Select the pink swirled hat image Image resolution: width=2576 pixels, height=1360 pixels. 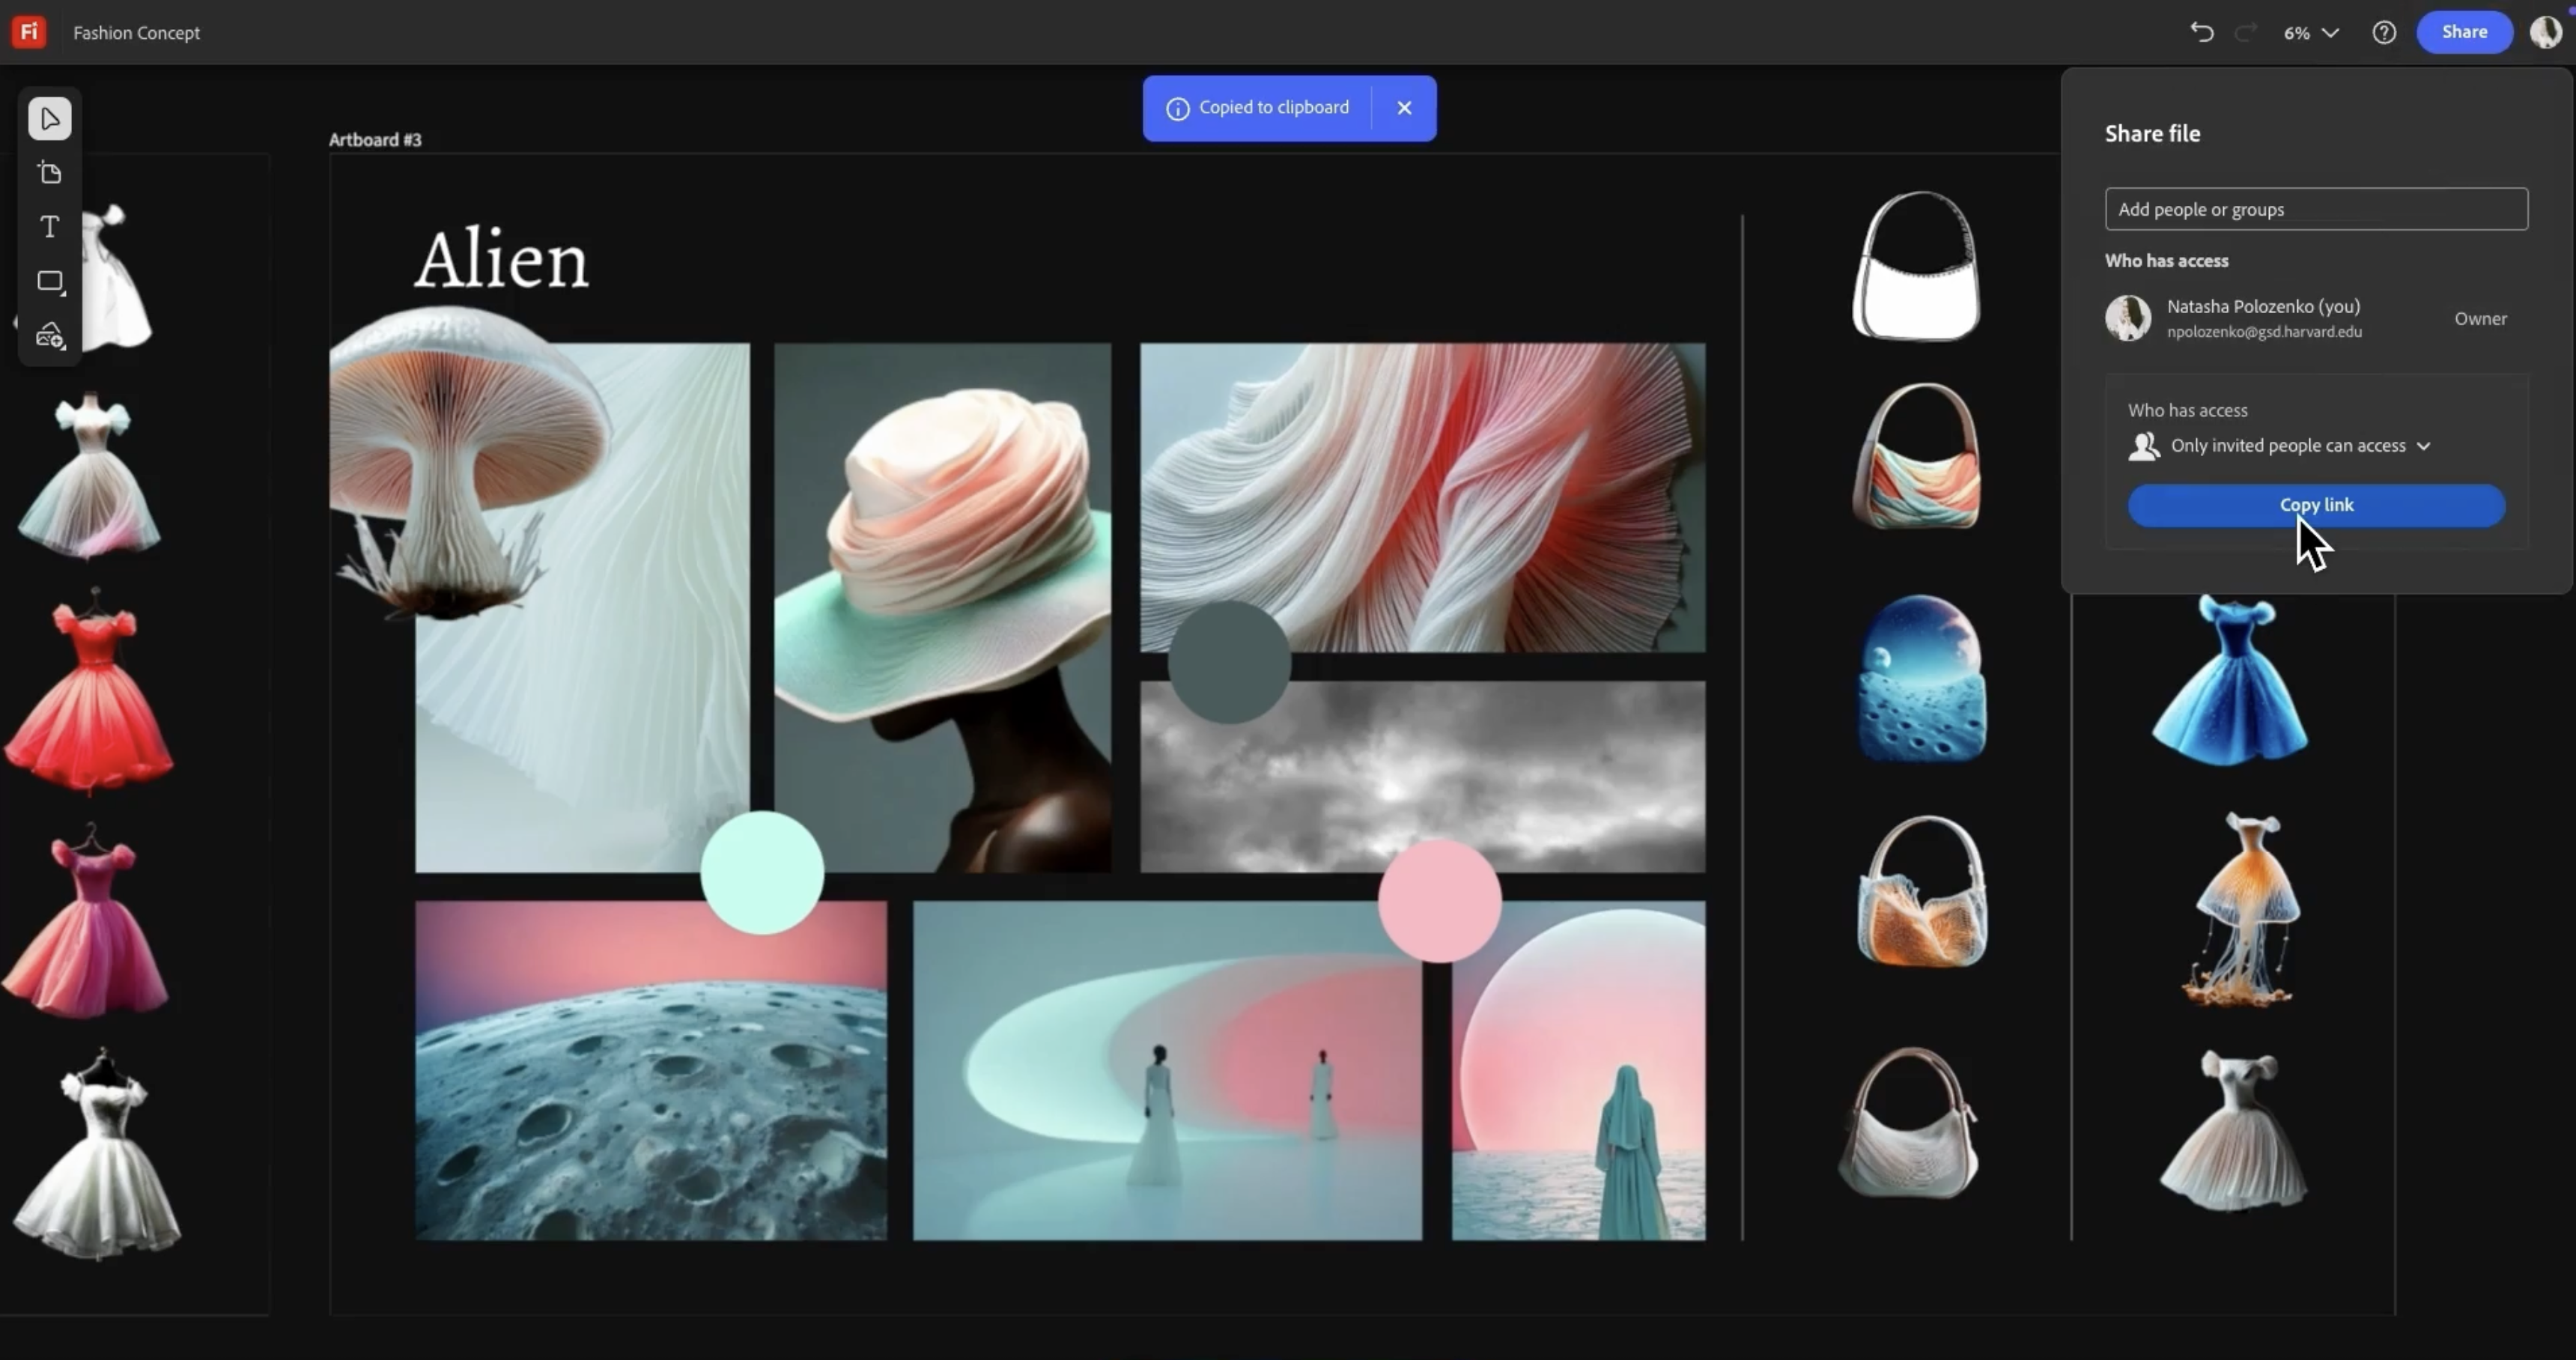942,607
